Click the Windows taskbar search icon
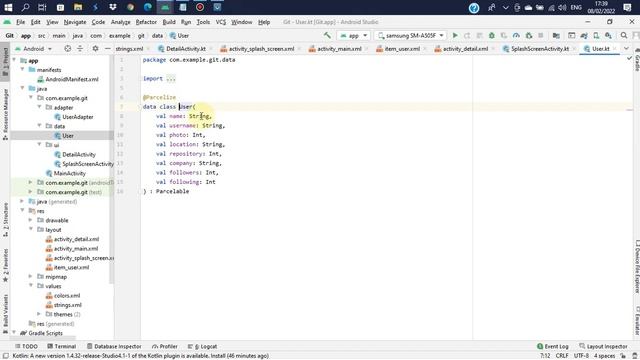Screen dimensions: 640x360 click(x=25, y=7)
